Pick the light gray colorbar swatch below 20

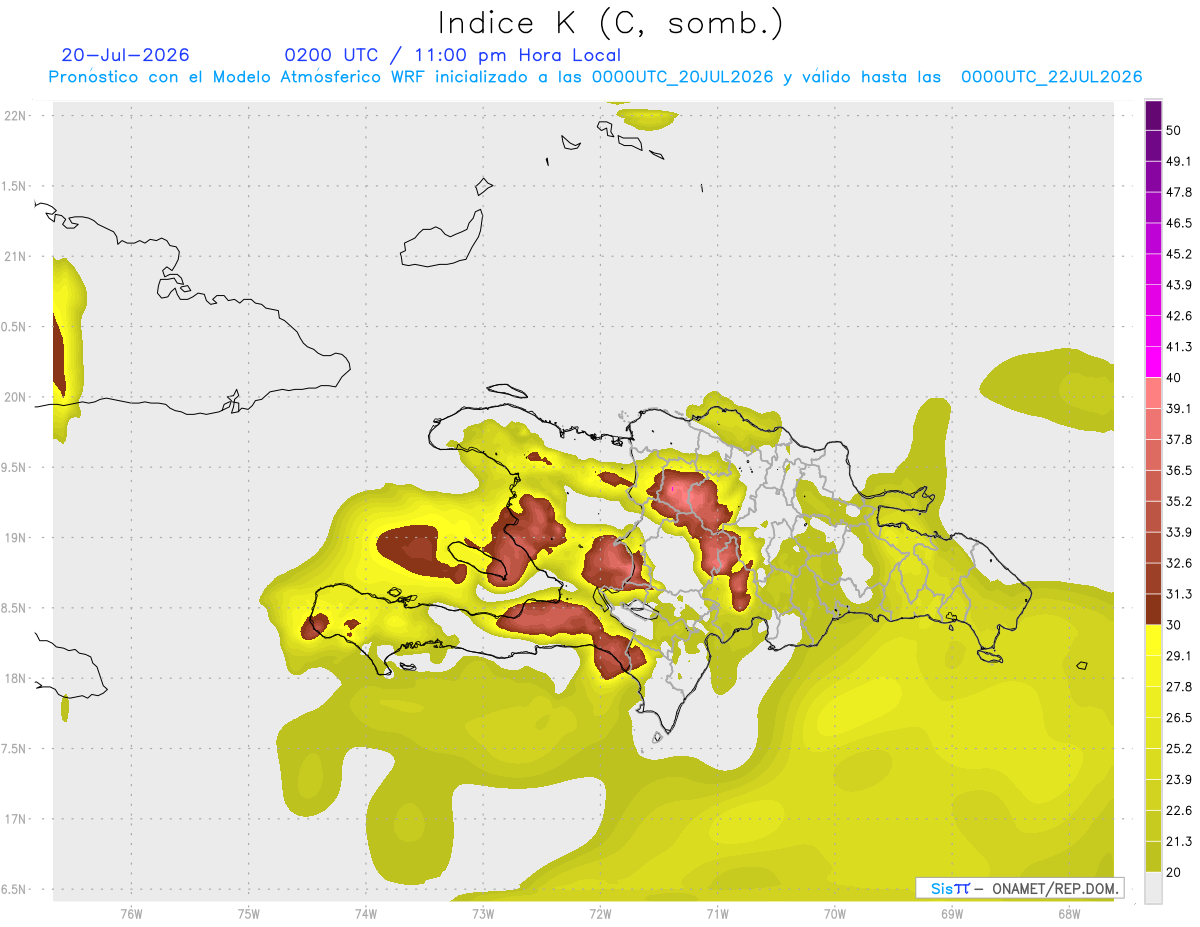pyautogui.click(x=1153, y=888)
